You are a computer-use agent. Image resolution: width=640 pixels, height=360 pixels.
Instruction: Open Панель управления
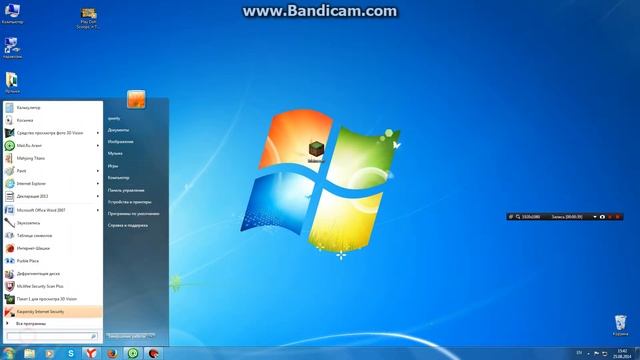[x=126, y=190]
